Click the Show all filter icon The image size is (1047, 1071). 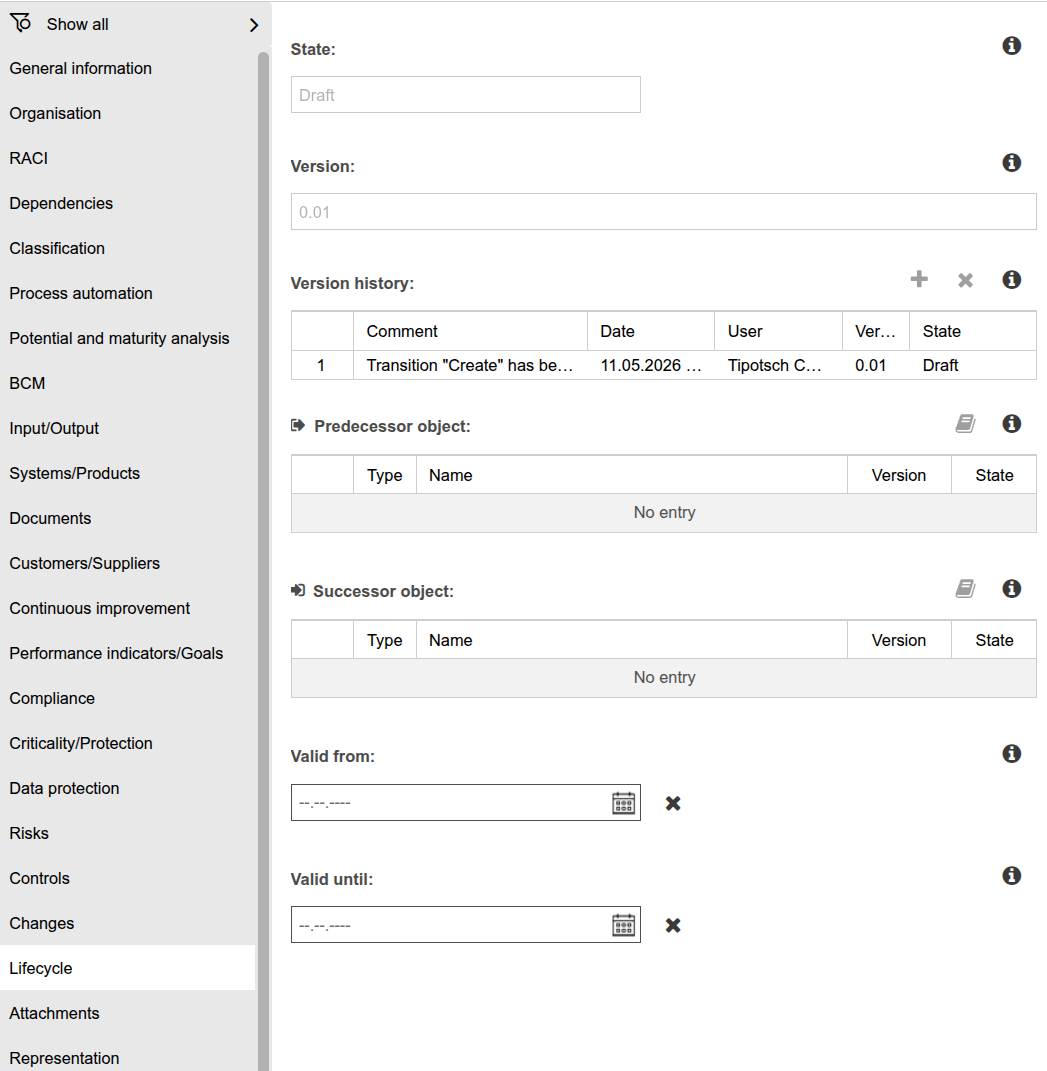pos(20,23)
